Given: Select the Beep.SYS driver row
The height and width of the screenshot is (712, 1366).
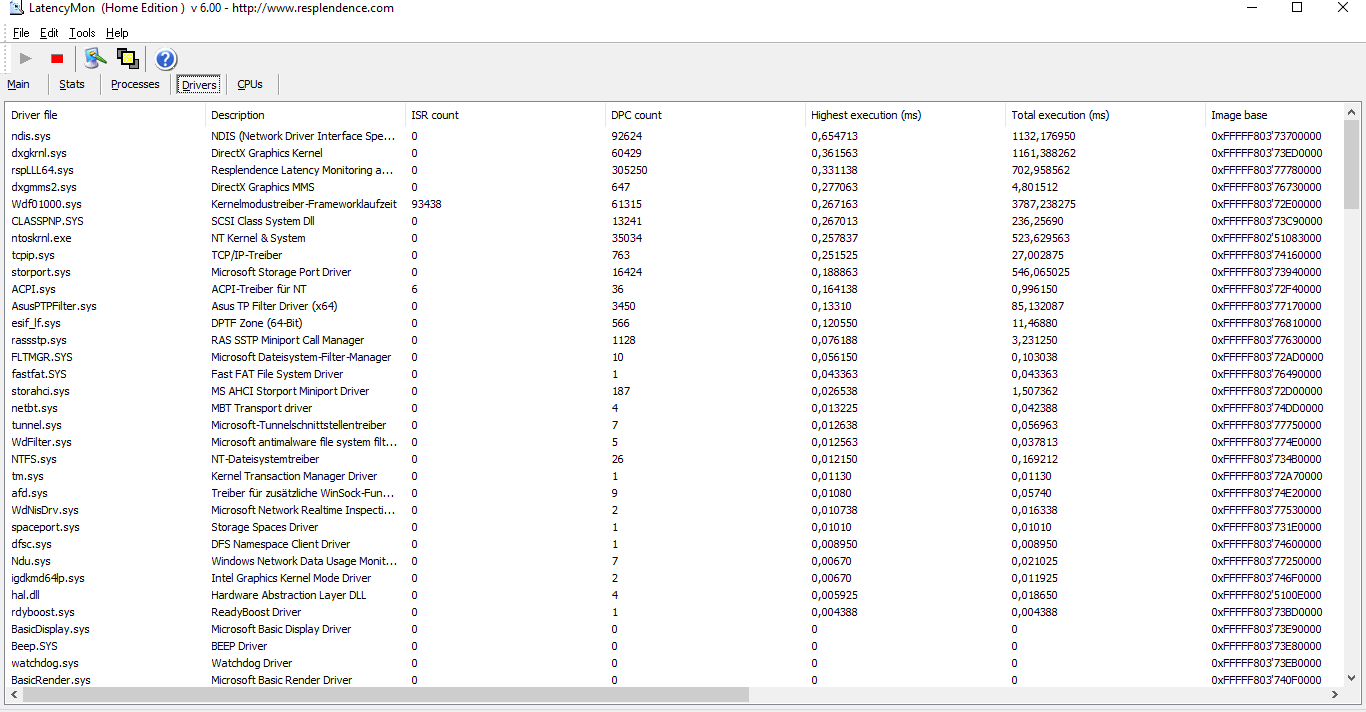Looking at the screenshot, I should click(x=674, y=646).
